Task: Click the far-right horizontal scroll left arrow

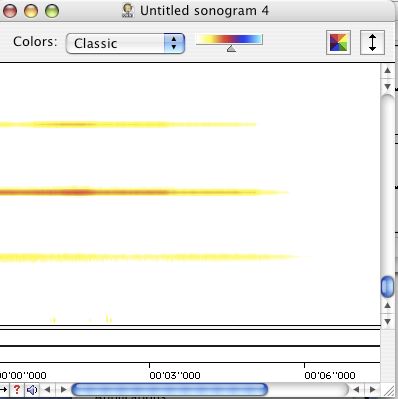Action: (356, 389)
